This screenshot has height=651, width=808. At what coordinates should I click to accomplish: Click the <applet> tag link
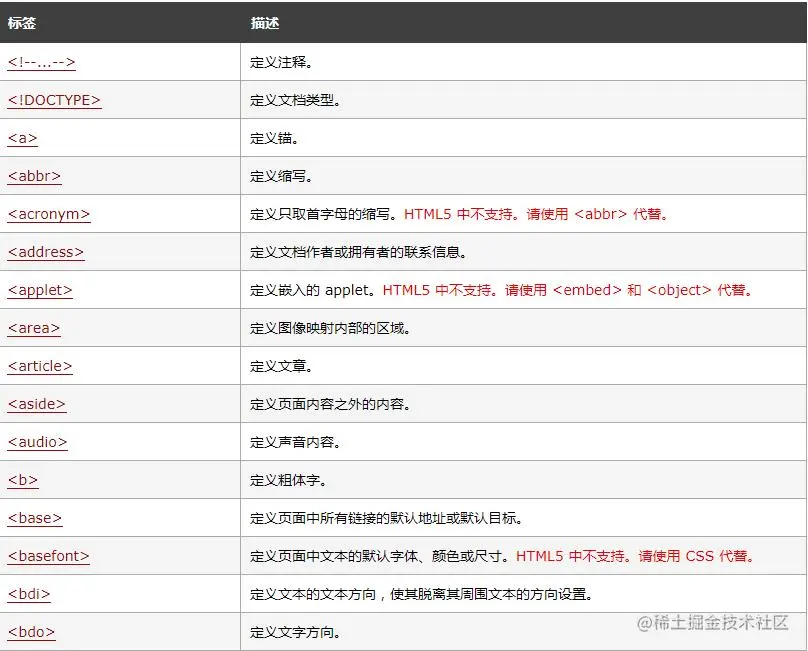[x=39, y=290]
